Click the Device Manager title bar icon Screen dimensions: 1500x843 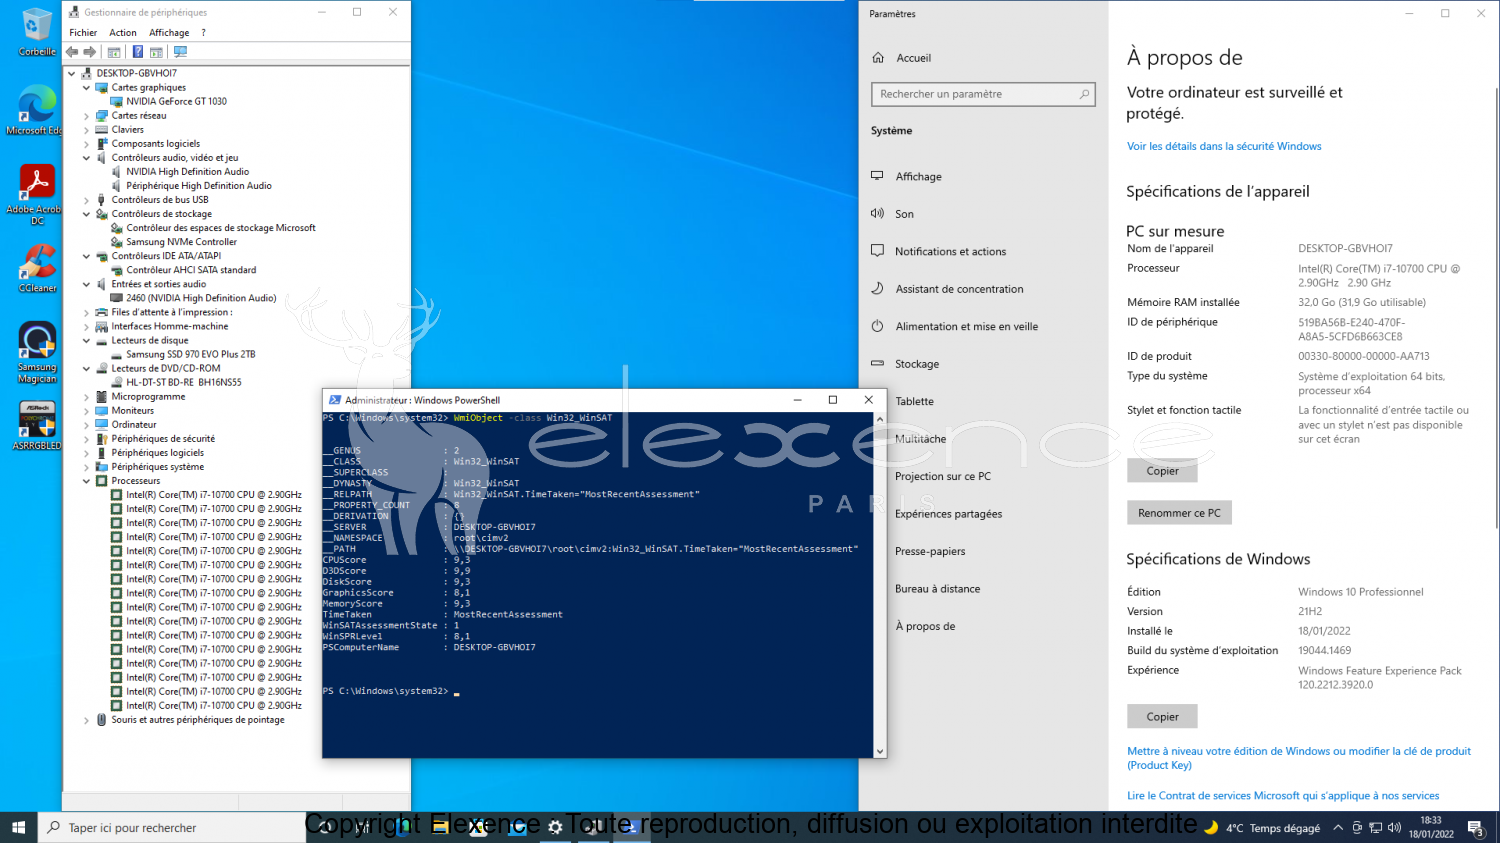[74, 12]
